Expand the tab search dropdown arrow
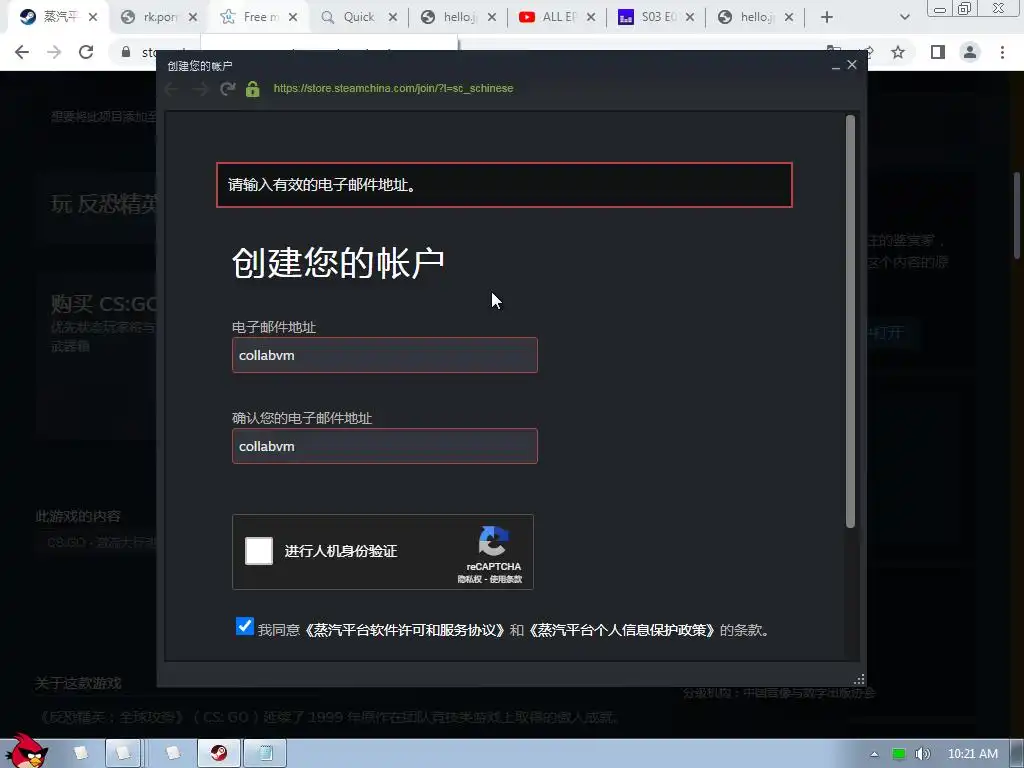Screen dimensions: 1024x768 click(x=904, y=17)
